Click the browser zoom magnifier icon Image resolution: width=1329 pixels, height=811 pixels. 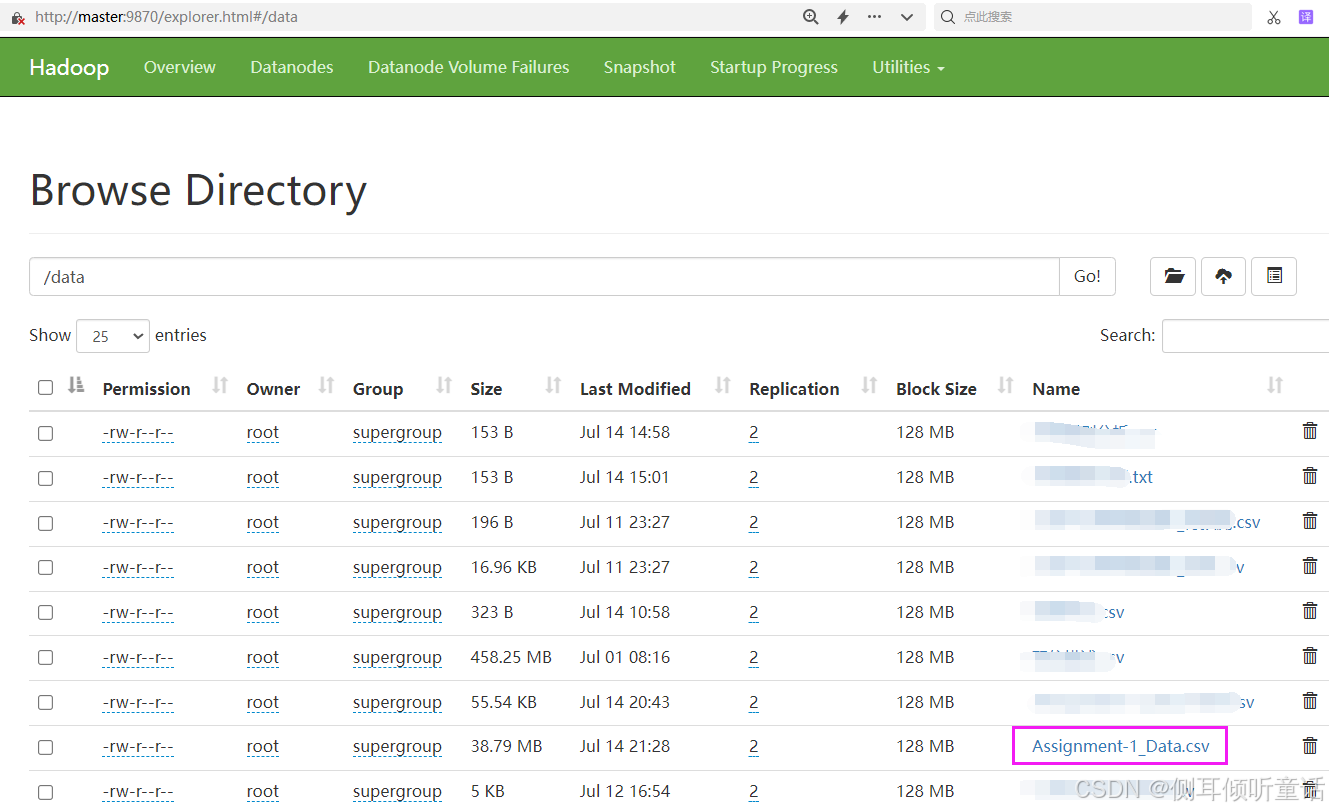click(811, 17)
